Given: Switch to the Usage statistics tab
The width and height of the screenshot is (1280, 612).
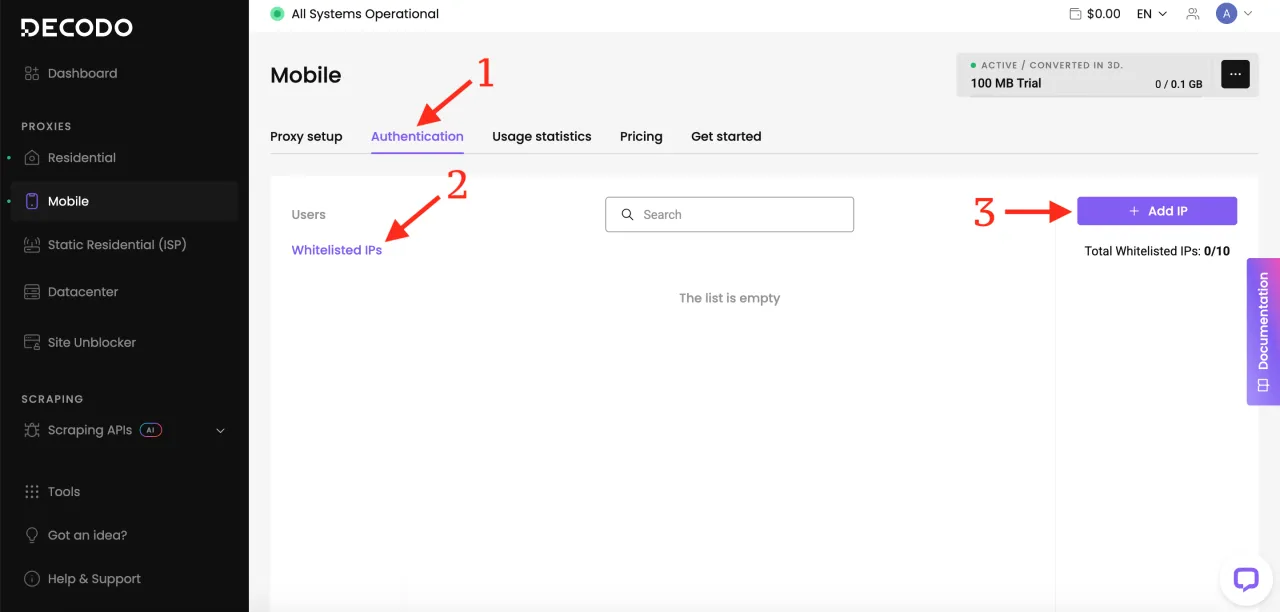Looking at the screenshot, I should click(x=541, y=136).
